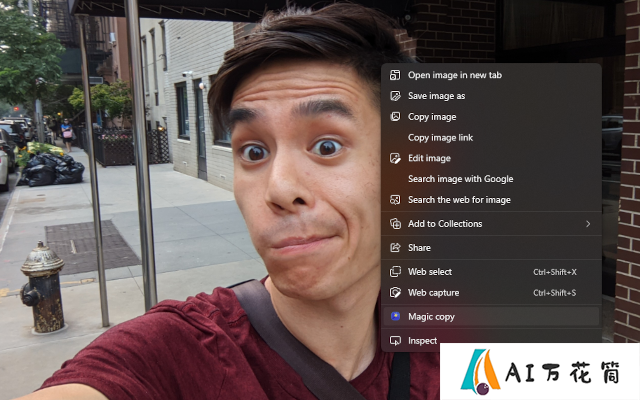This screenshot has width=640, height=400.
Task: Click the Add to Collections label
Action: (x=445, y=224)
